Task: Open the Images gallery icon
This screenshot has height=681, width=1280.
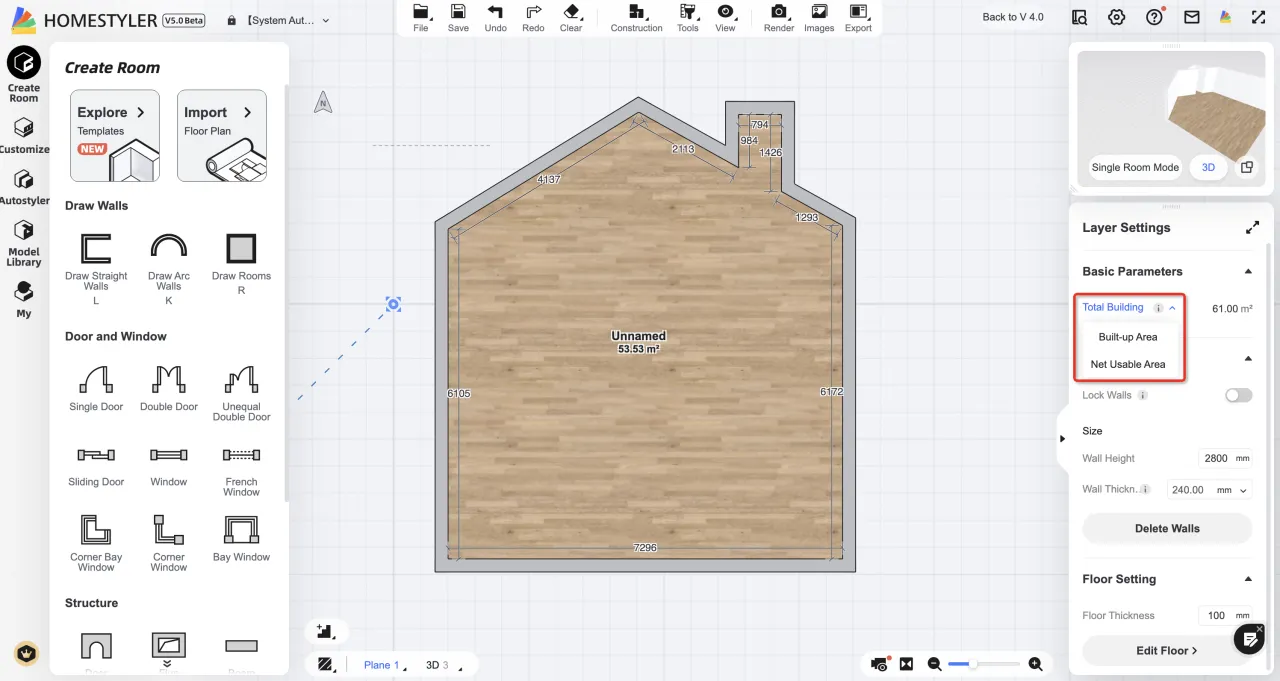Action: pos(819,17)
